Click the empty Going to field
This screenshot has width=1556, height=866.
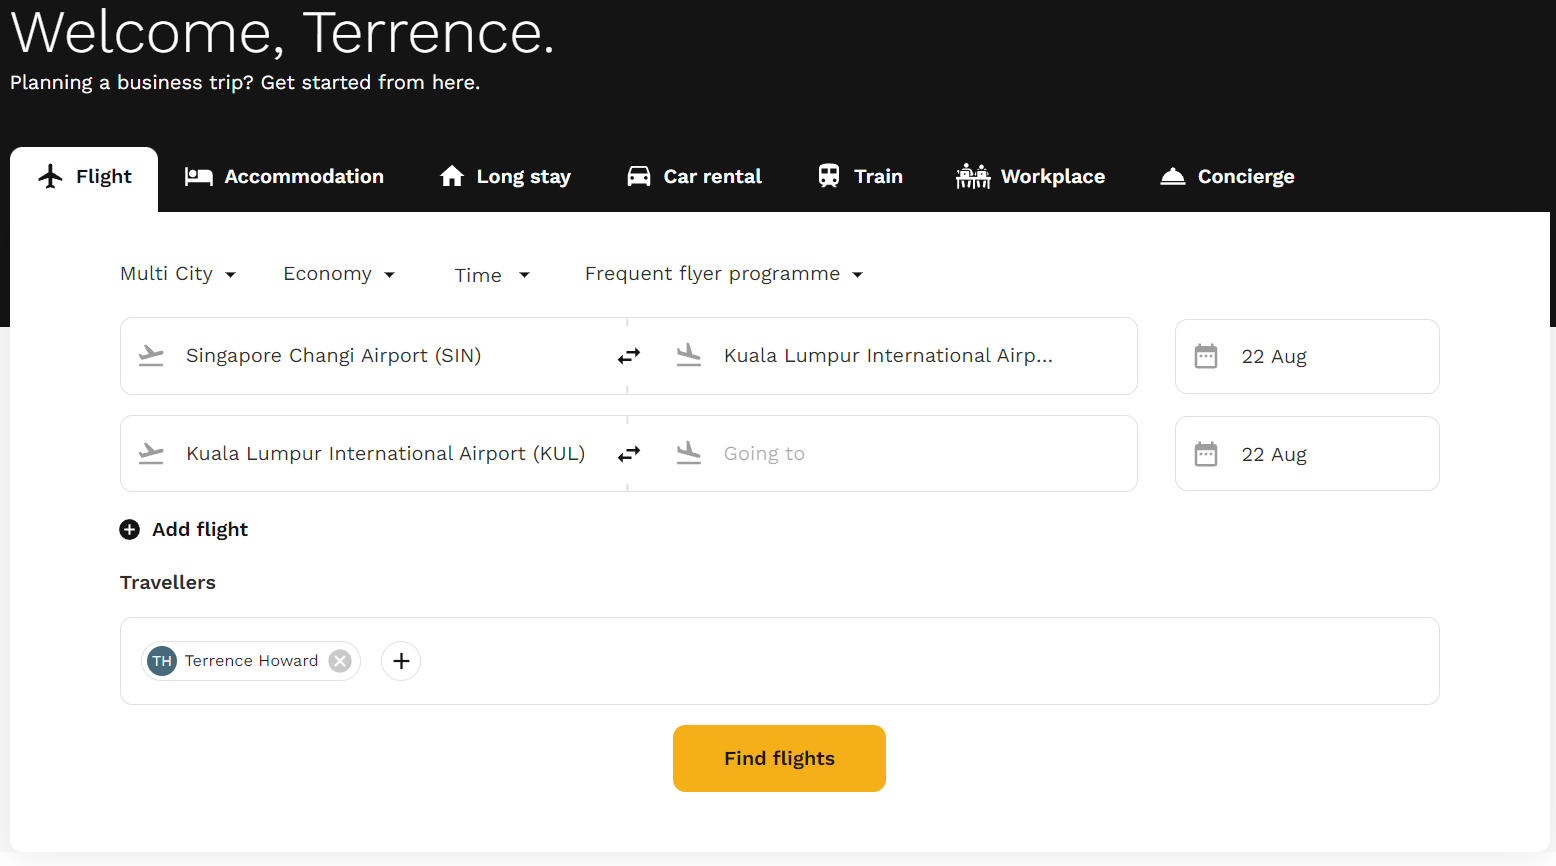[x=882, y=454]
